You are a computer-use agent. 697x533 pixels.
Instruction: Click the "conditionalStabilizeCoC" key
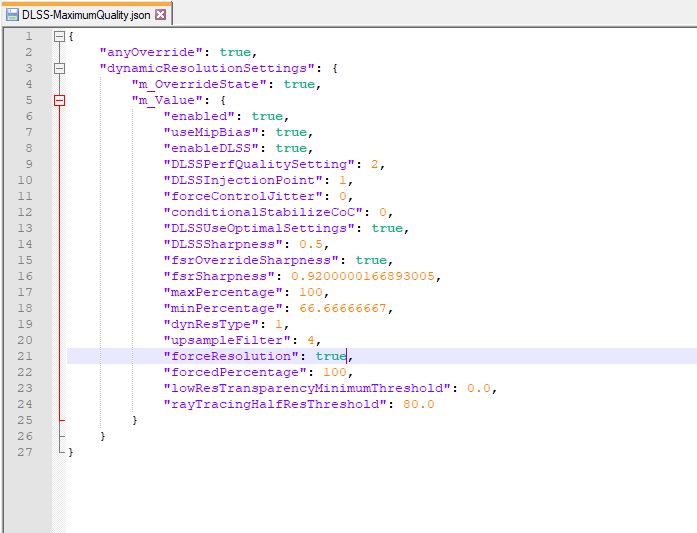click(x=263, y=212)
